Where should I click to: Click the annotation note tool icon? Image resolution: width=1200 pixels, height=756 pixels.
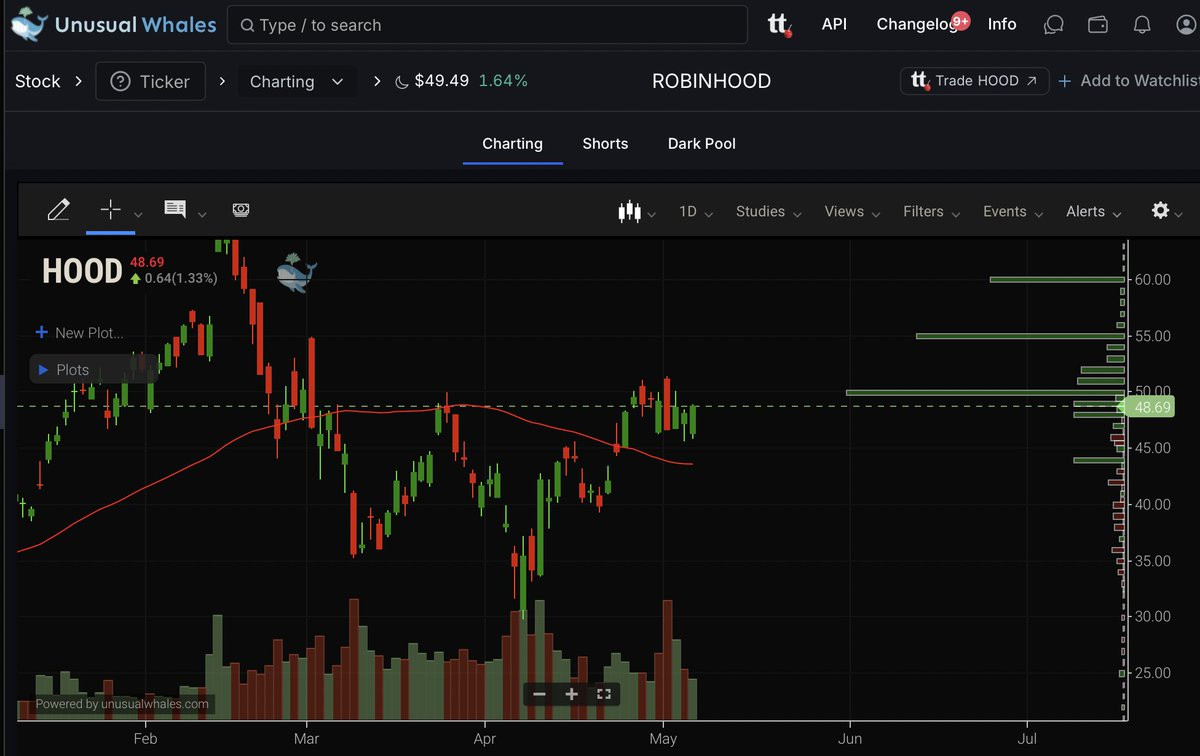click(175, 210)
